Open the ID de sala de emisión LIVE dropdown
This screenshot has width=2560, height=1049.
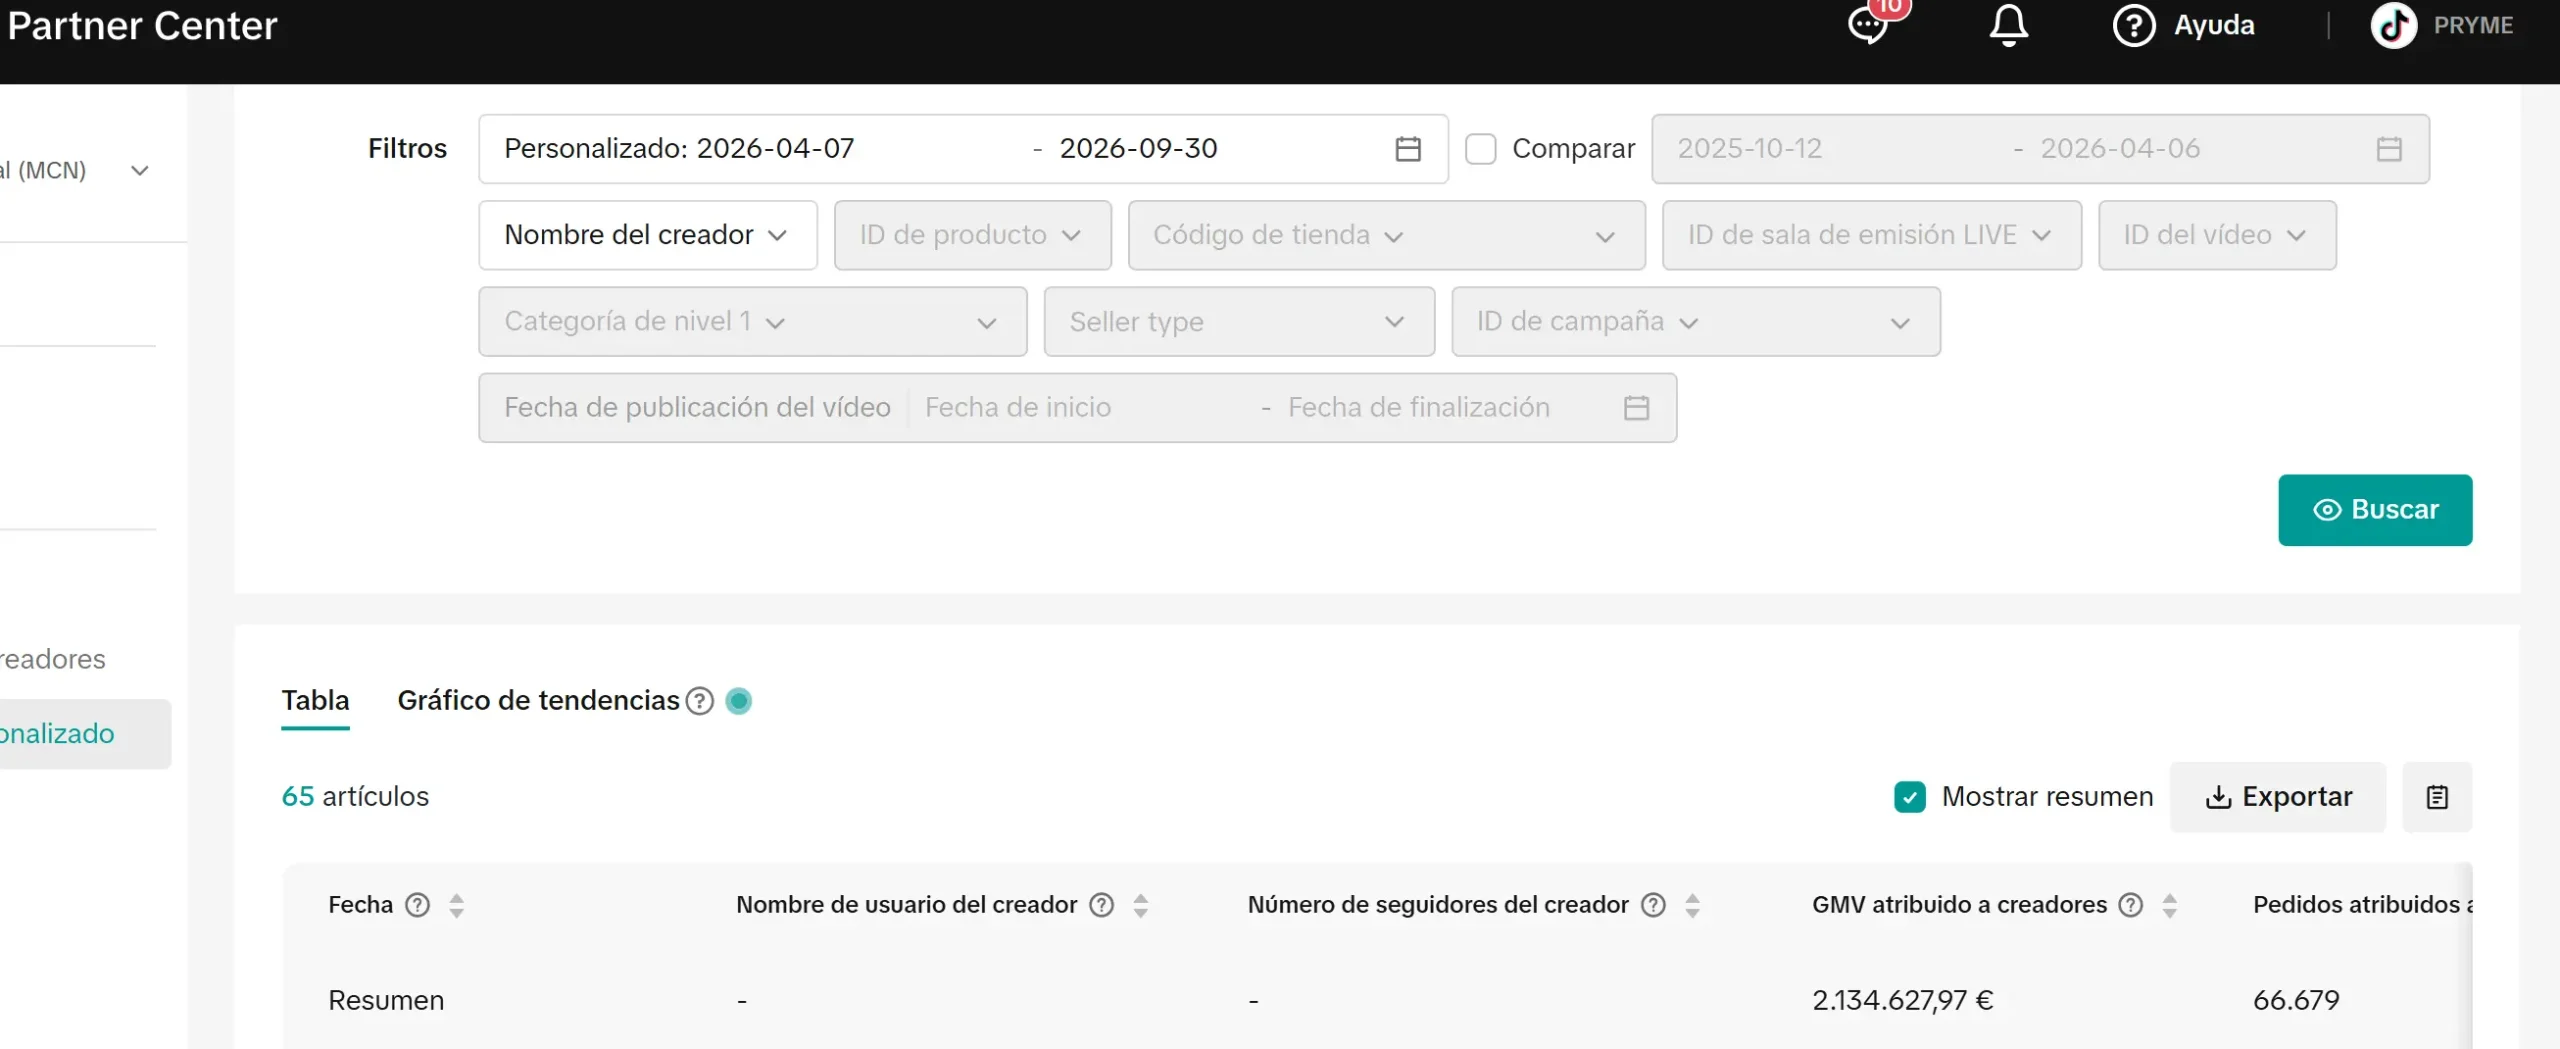point(1871,235)
